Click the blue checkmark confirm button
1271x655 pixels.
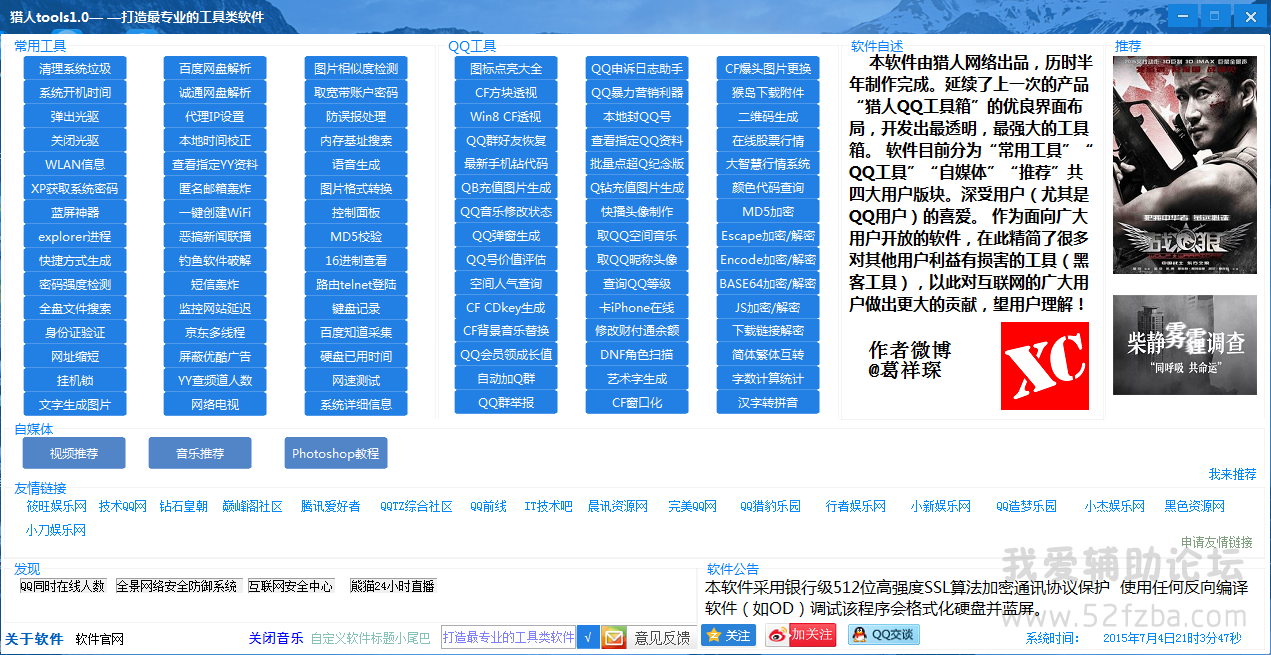(588, 638)
